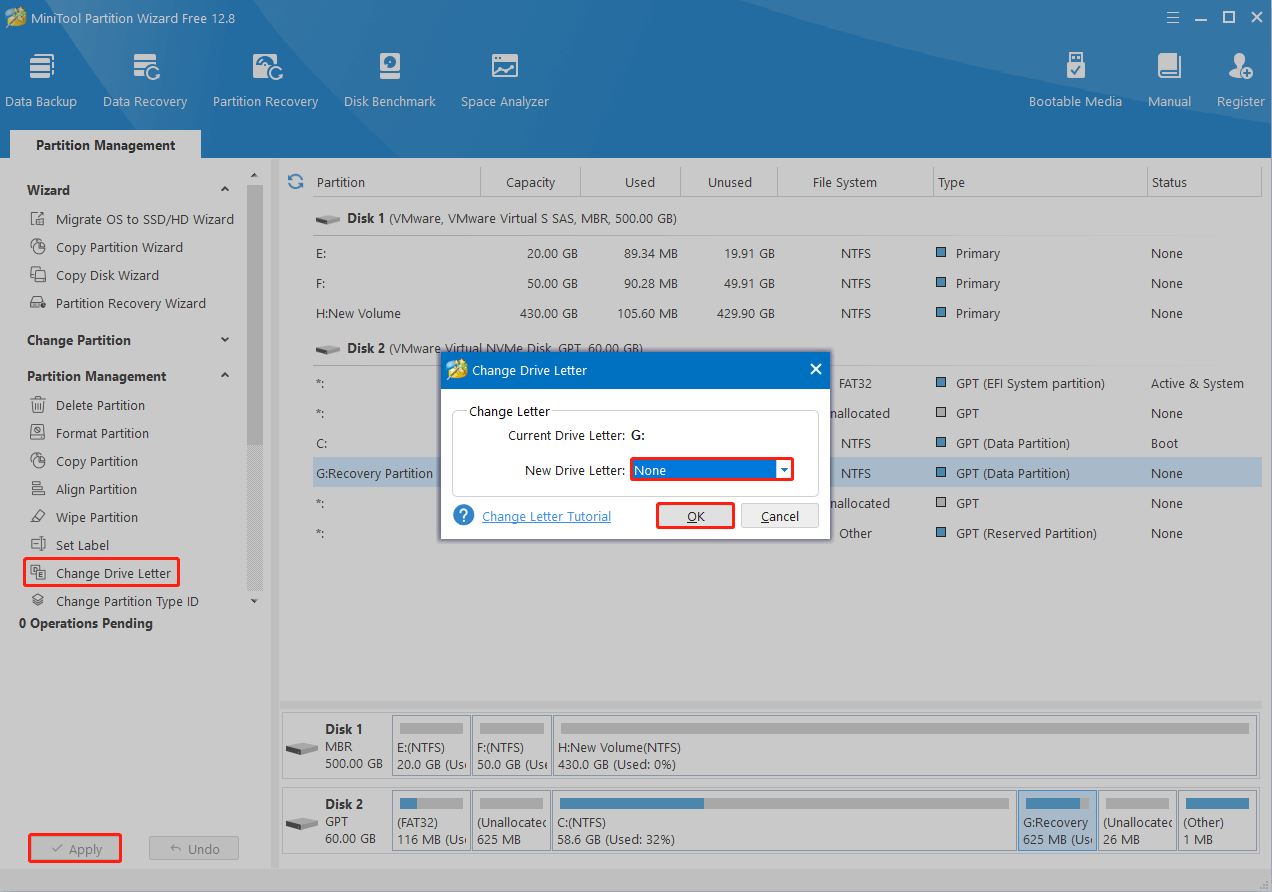Click OK in the Change Drive Letter dialog

[x=696, y=516]
